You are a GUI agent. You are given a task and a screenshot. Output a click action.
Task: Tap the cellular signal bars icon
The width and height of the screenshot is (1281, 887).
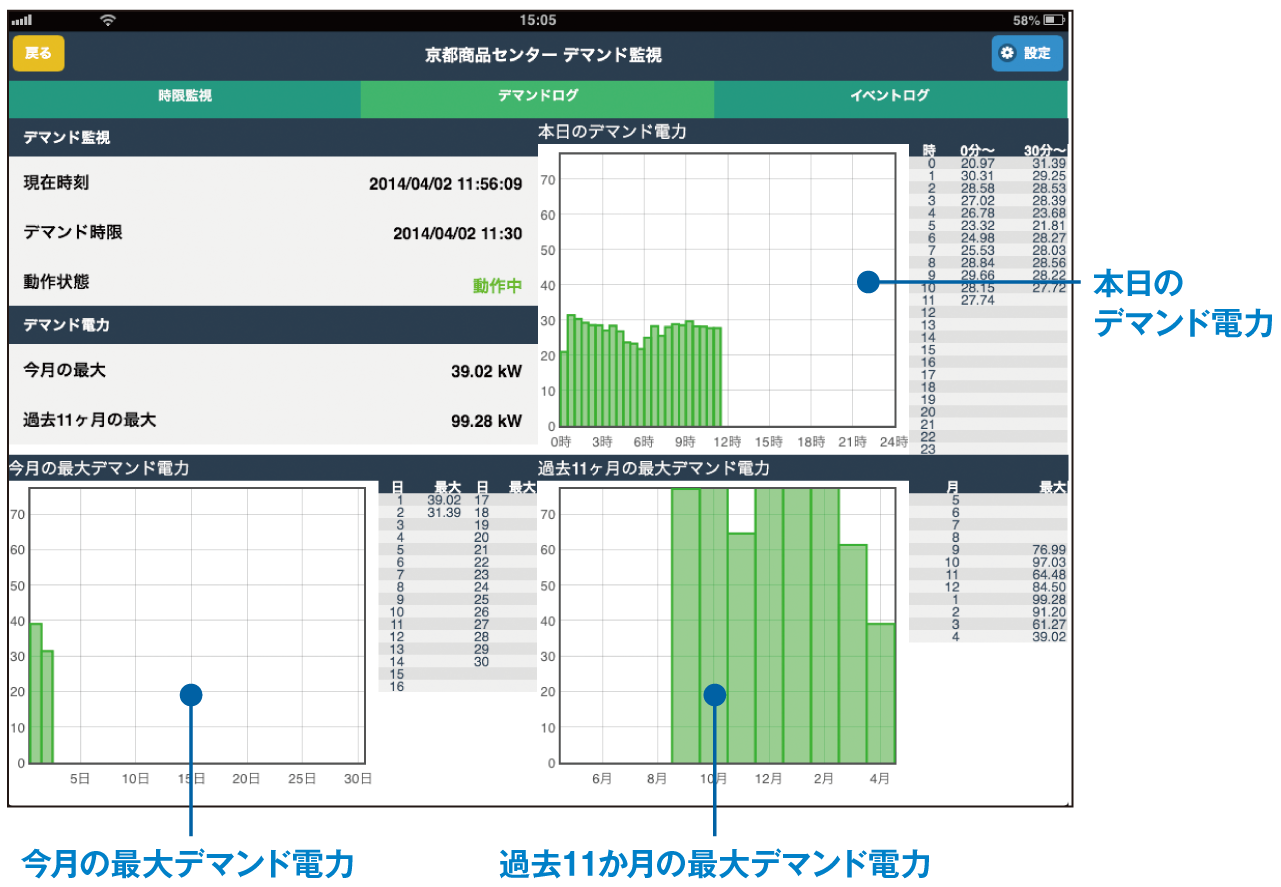(x=22, y=20)
